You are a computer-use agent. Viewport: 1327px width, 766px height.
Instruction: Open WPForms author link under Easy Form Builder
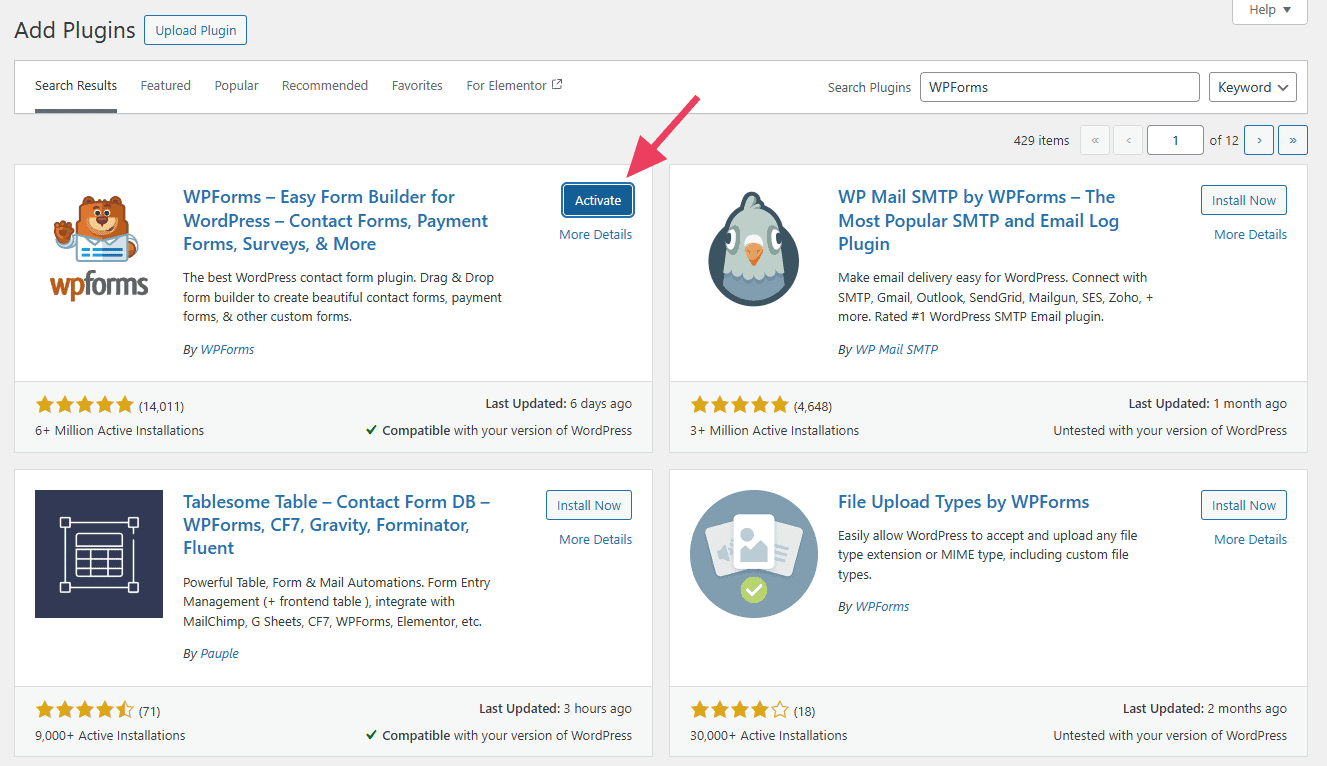click(227, 349)
